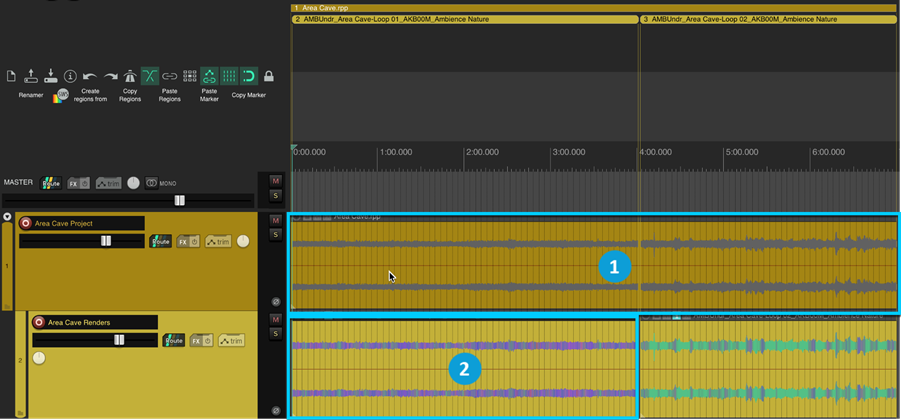The width and height of the screenshot is (901, 420).
Task: Click the Undo arrow in toolbar
Action: [x=90, y=76]
